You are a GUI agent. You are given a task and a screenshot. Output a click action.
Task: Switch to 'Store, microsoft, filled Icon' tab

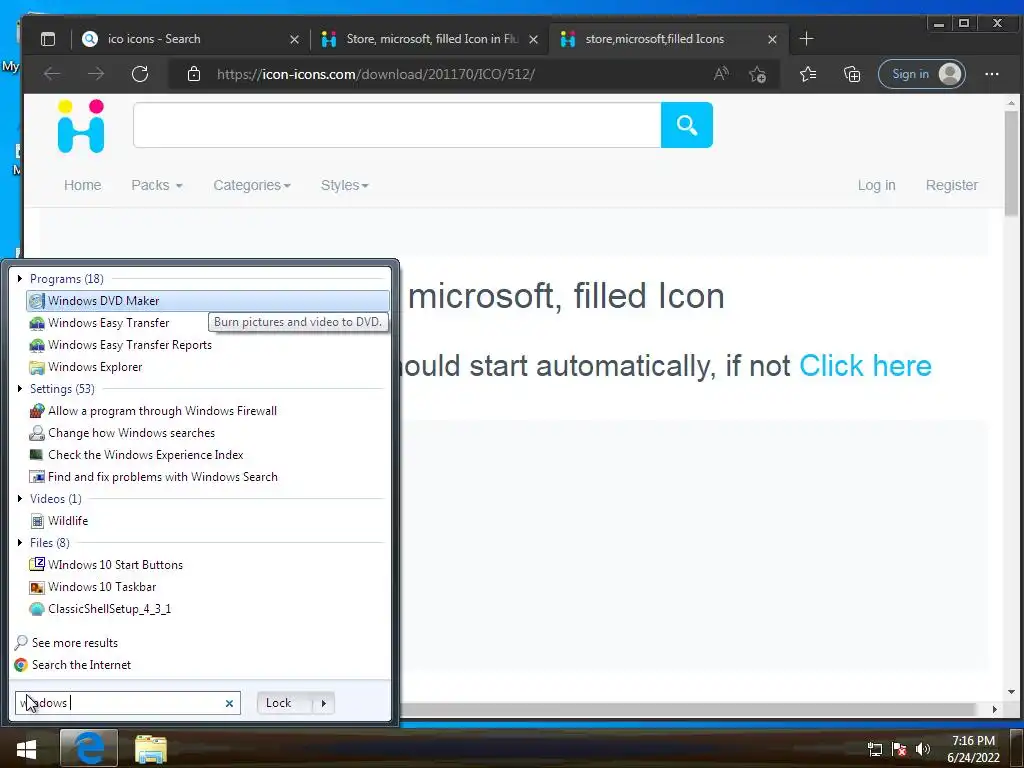pos(429,39)
